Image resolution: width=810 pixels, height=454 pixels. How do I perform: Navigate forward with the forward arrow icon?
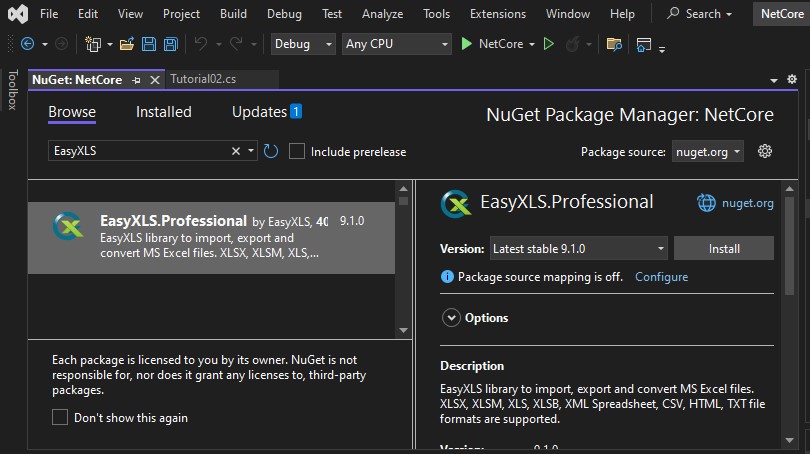click(61, 44)
